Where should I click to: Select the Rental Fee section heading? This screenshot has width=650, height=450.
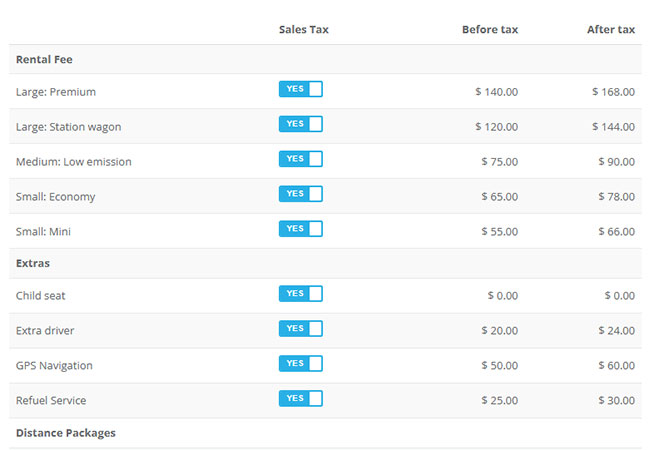(x=44, y=59)
